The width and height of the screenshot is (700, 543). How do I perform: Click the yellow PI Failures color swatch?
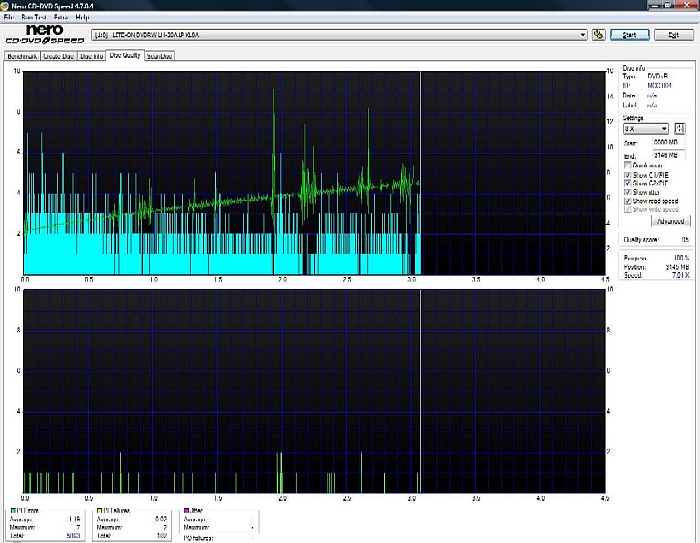pos(100,511)
